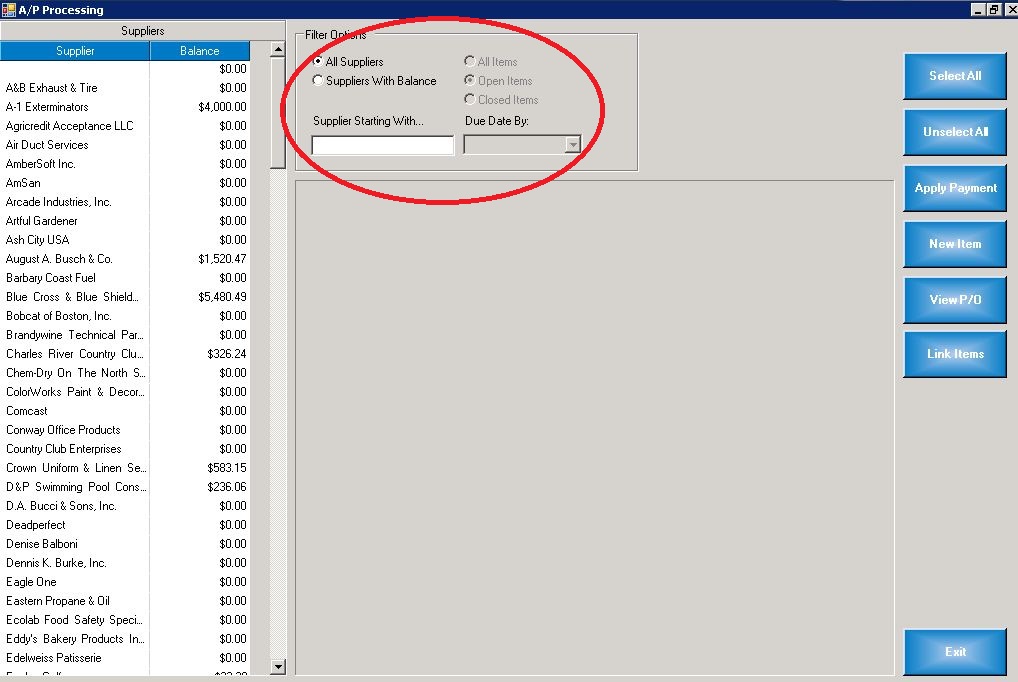The height and width of the screenshot is (682, 1018).
Task: Select Chem-Dry On The North supplier
Action: point(125,373)
